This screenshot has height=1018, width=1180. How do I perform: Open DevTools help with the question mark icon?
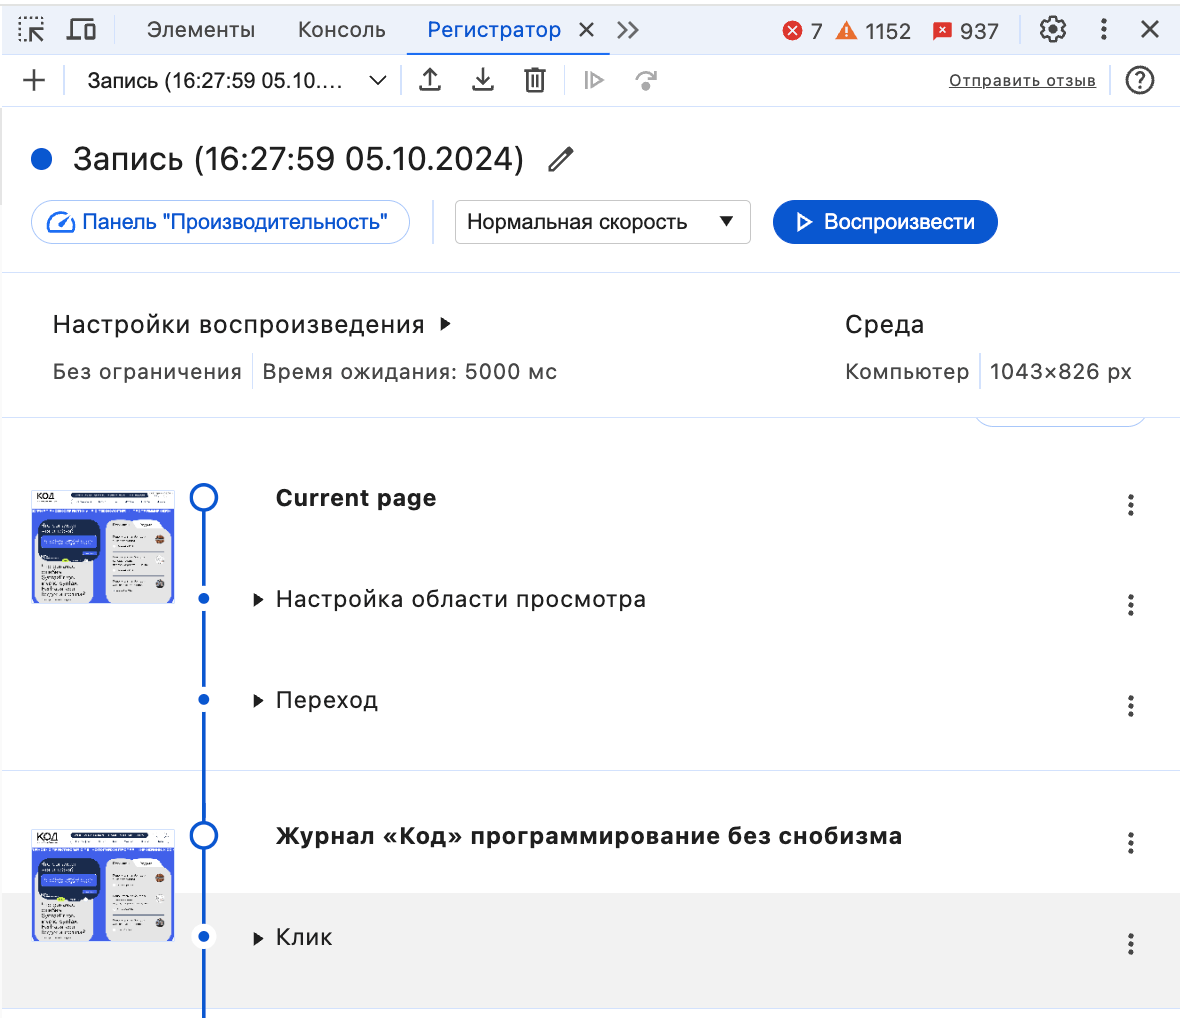(1139, 80)
